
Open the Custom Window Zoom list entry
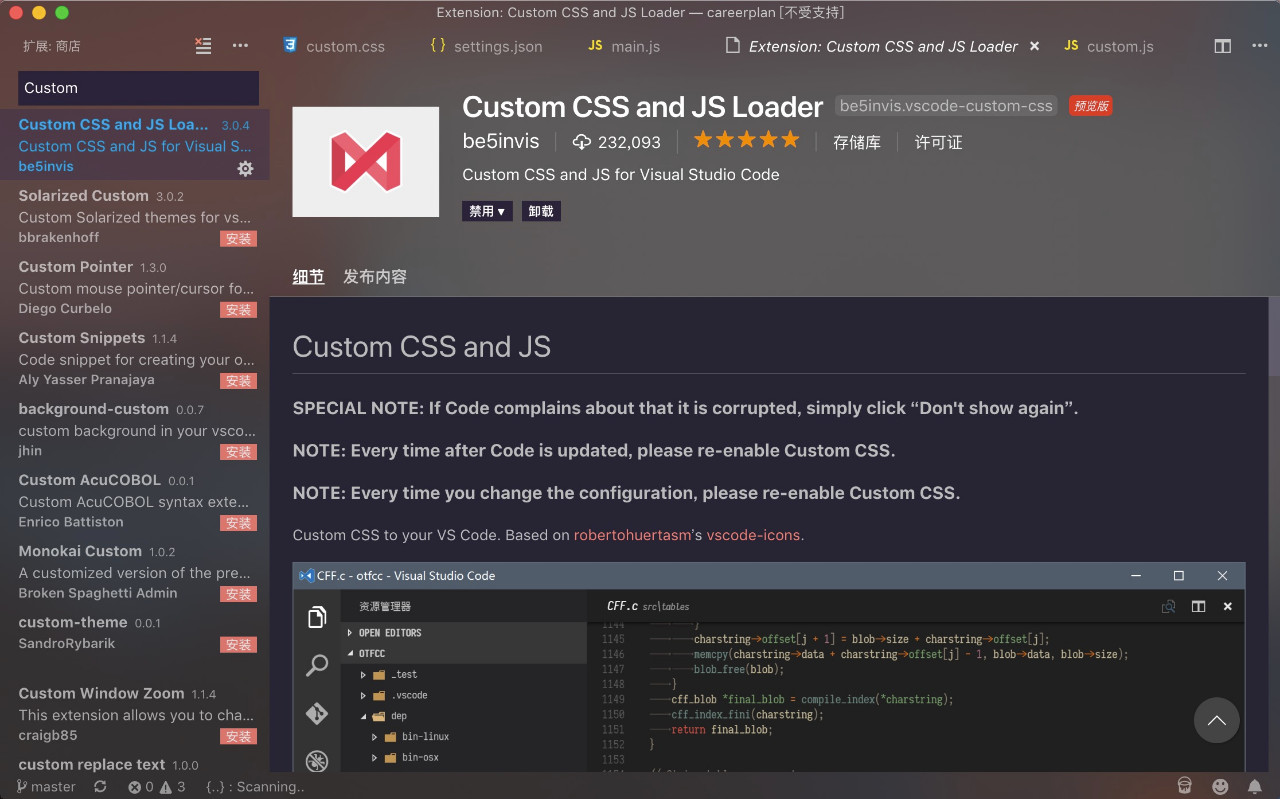134,713
